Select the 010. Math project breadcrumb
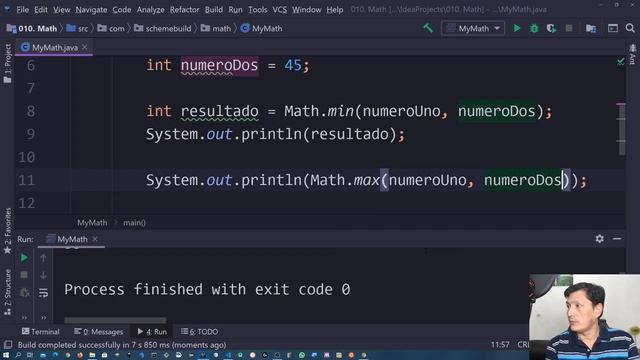 [32, 29]
